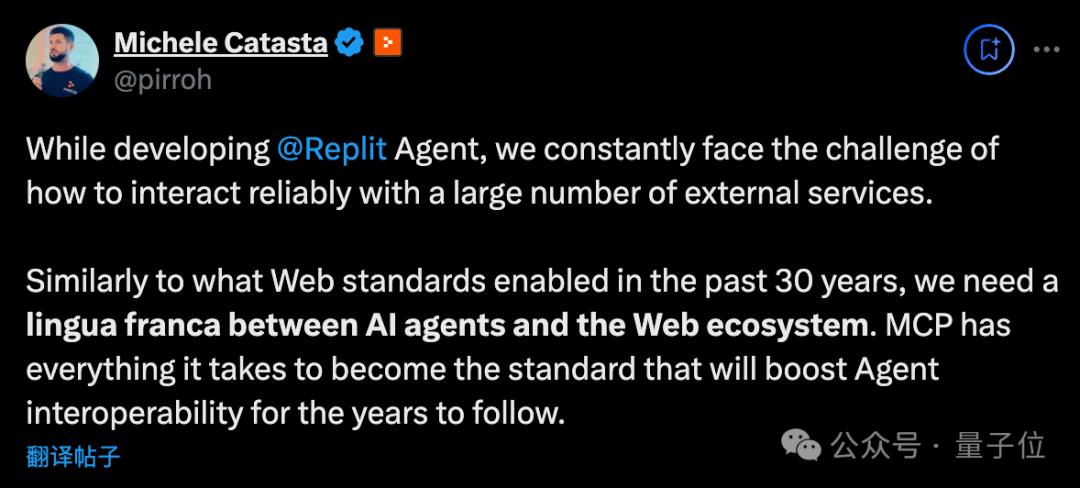Click the 量子位 watermark text
Image resolution: width=1080 pixels, height=488 pixels.
pos(1000,445)
